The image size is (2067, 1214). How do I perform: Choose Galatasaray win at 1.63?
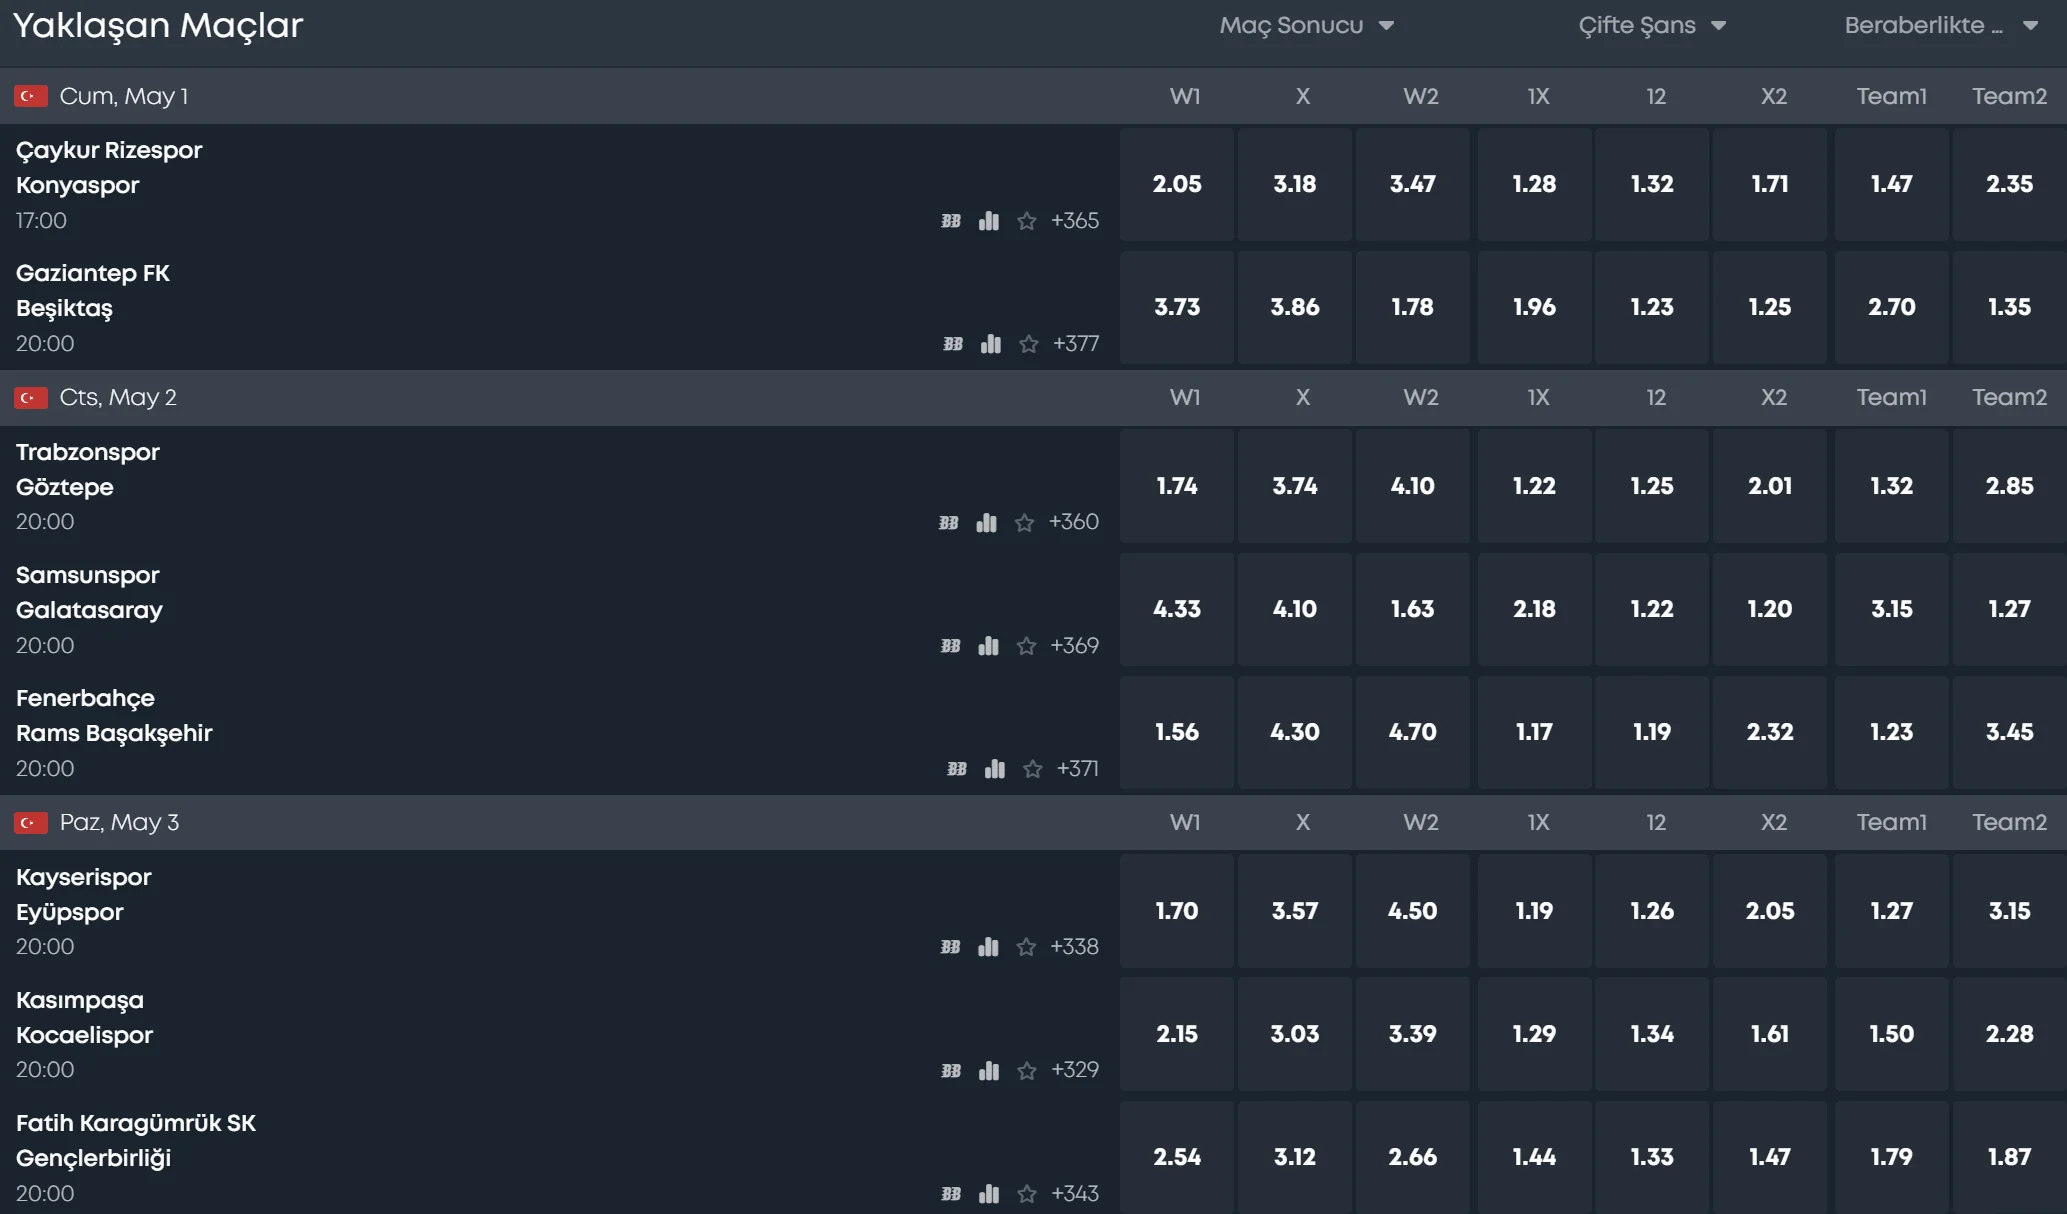tap(1413, 609)
